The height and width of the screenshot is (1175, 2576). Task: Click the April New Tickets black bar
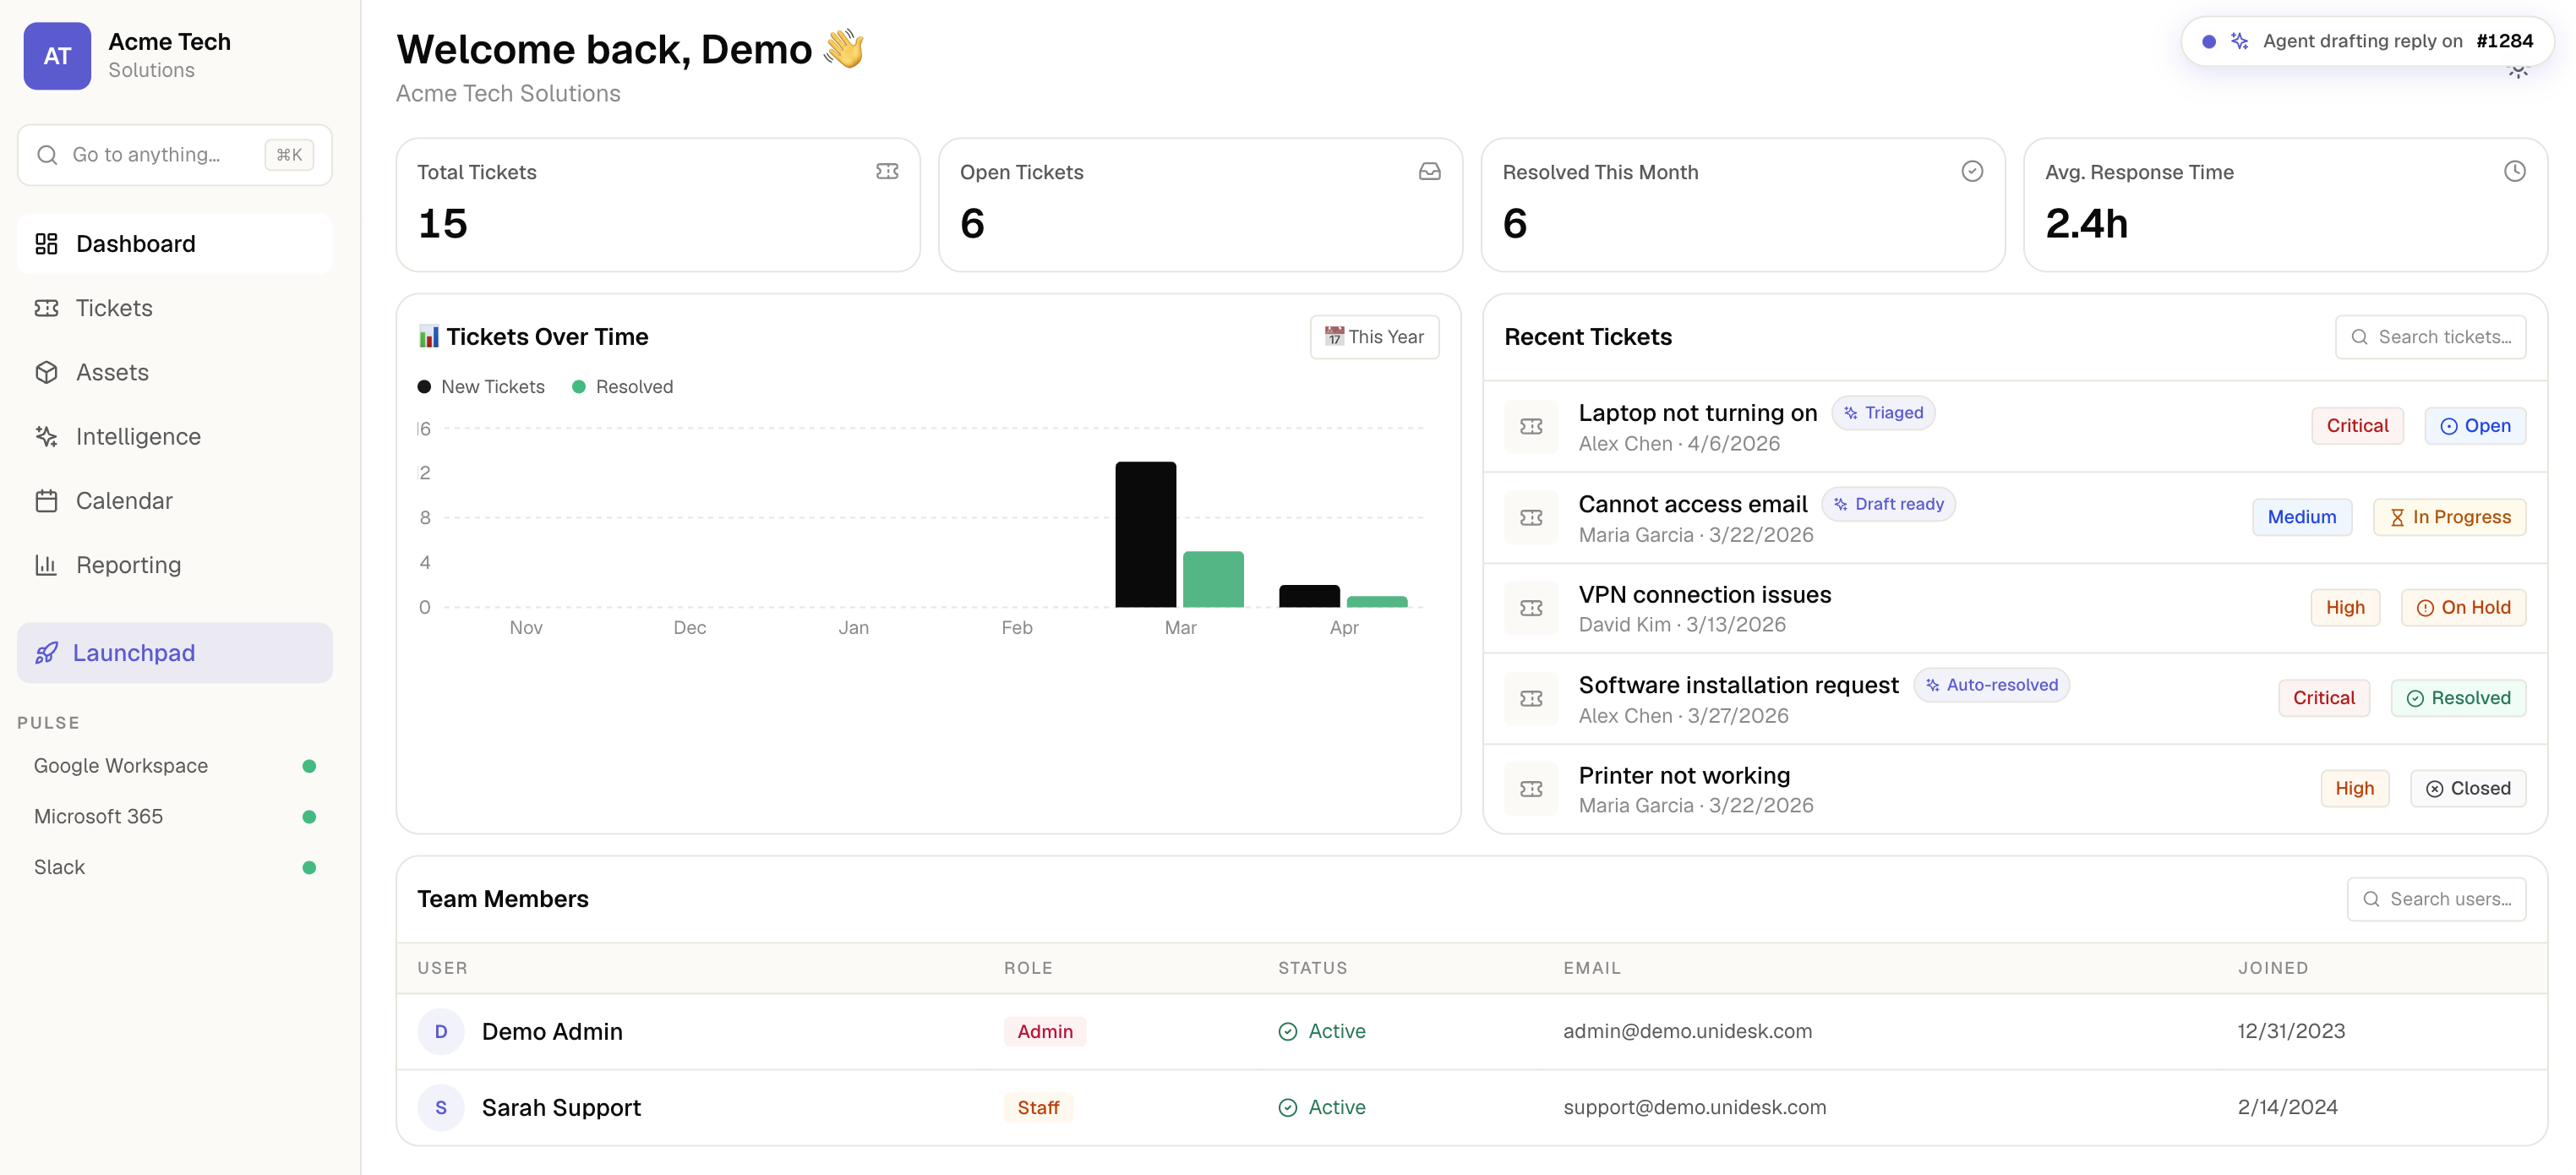pos(1309,596)
